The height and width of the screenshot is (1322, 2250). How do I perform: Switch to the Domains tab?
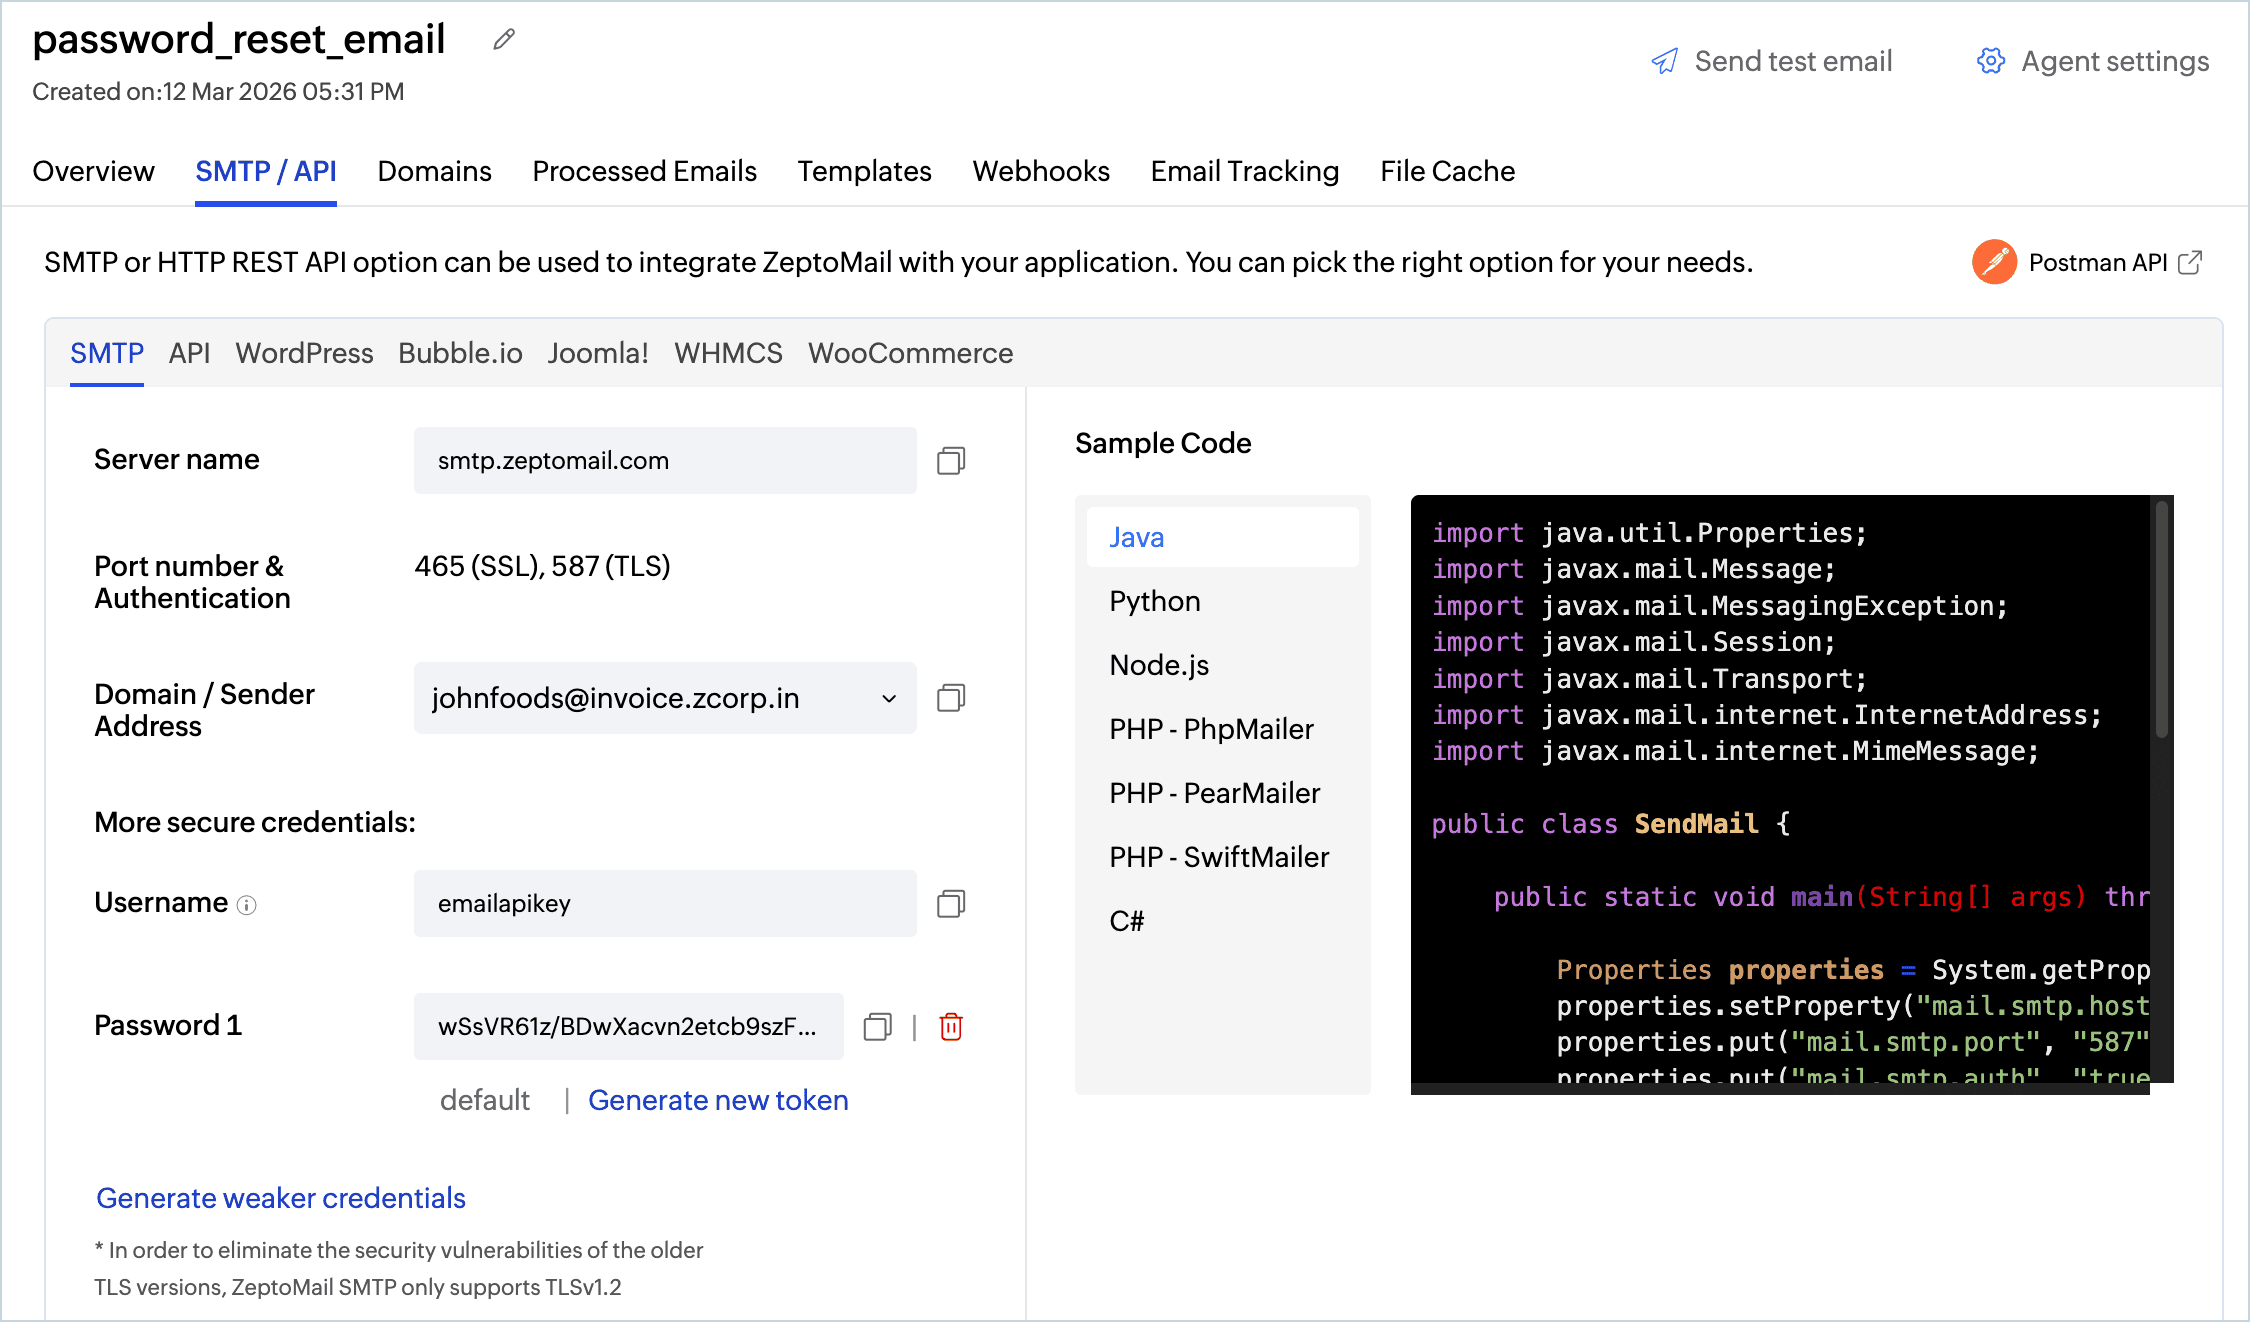(x=434, y=171)
